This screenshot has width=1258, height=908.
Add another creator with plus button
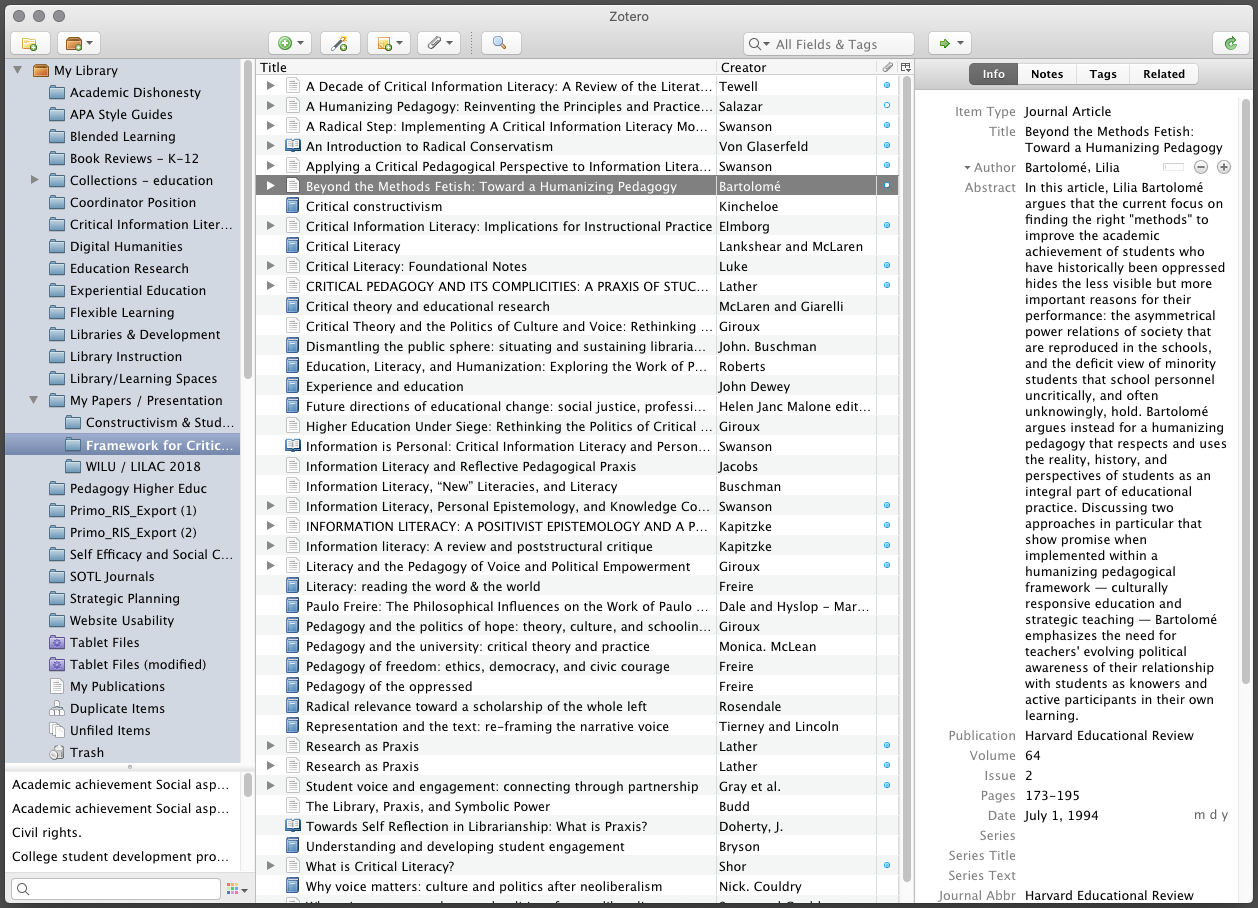coord(1223,167)
